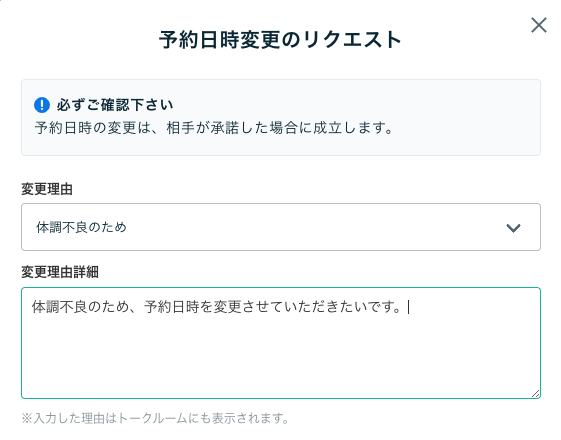Click the footnote about トークルーム display
This screenshot has width=561, height=440.
click(155, 418)
